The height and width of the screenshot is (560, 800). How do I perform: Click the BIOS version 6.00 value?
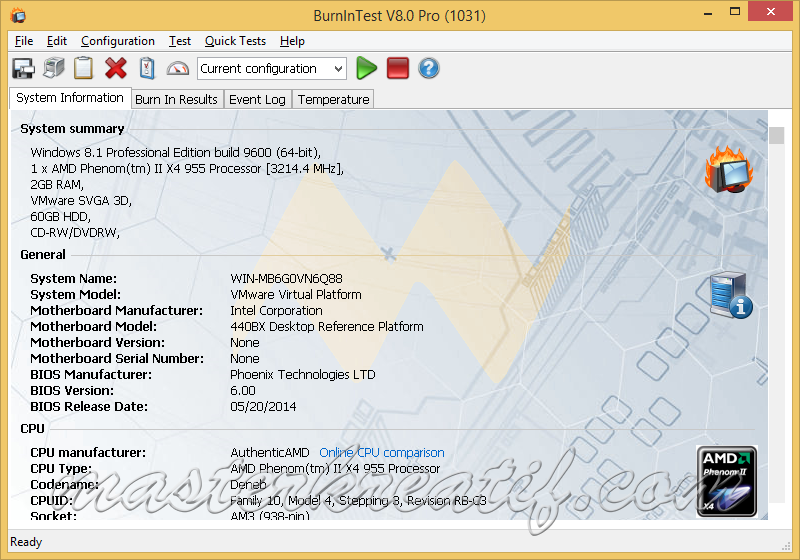pos(243,391)
